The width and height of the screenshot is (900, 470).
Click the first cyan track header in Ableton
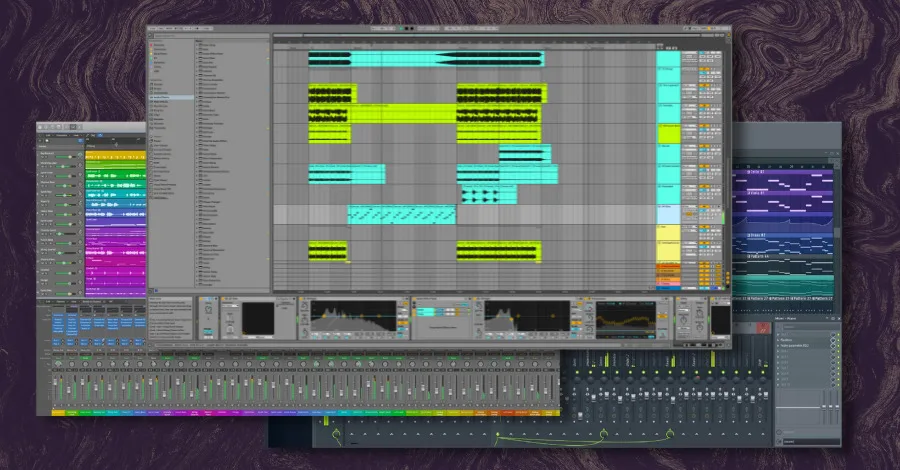click(x=668, y=59)
